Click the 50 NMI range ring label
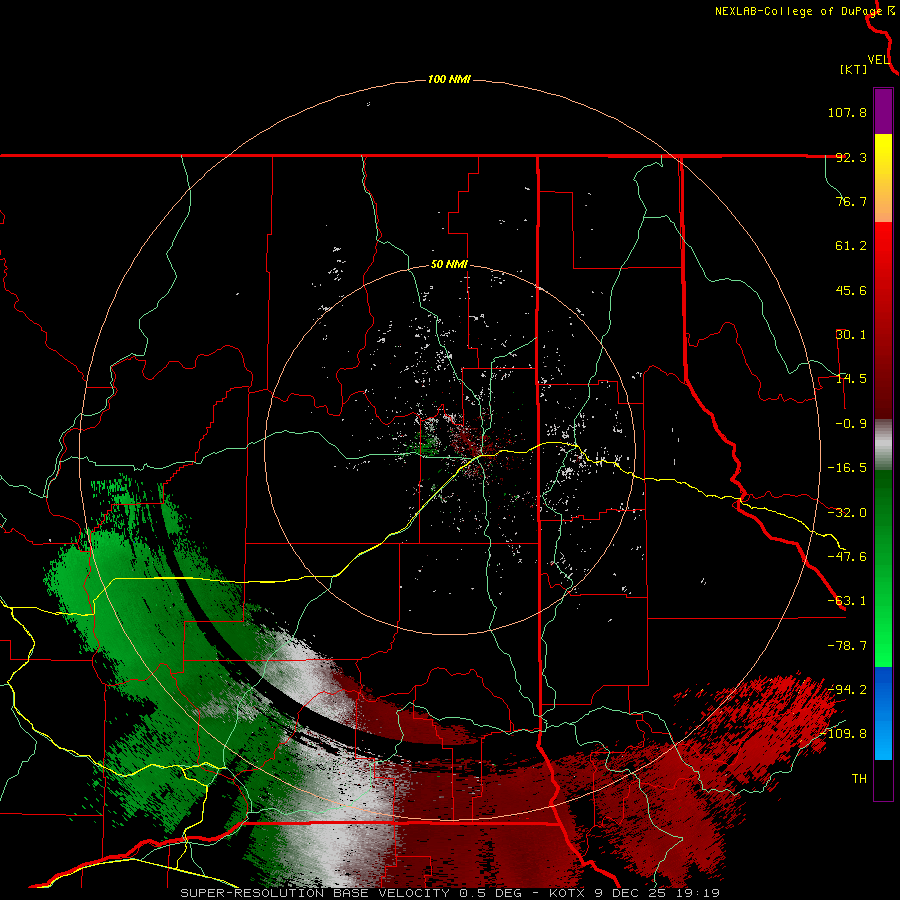Screen dimensions: 900x900 pos(449,265)
